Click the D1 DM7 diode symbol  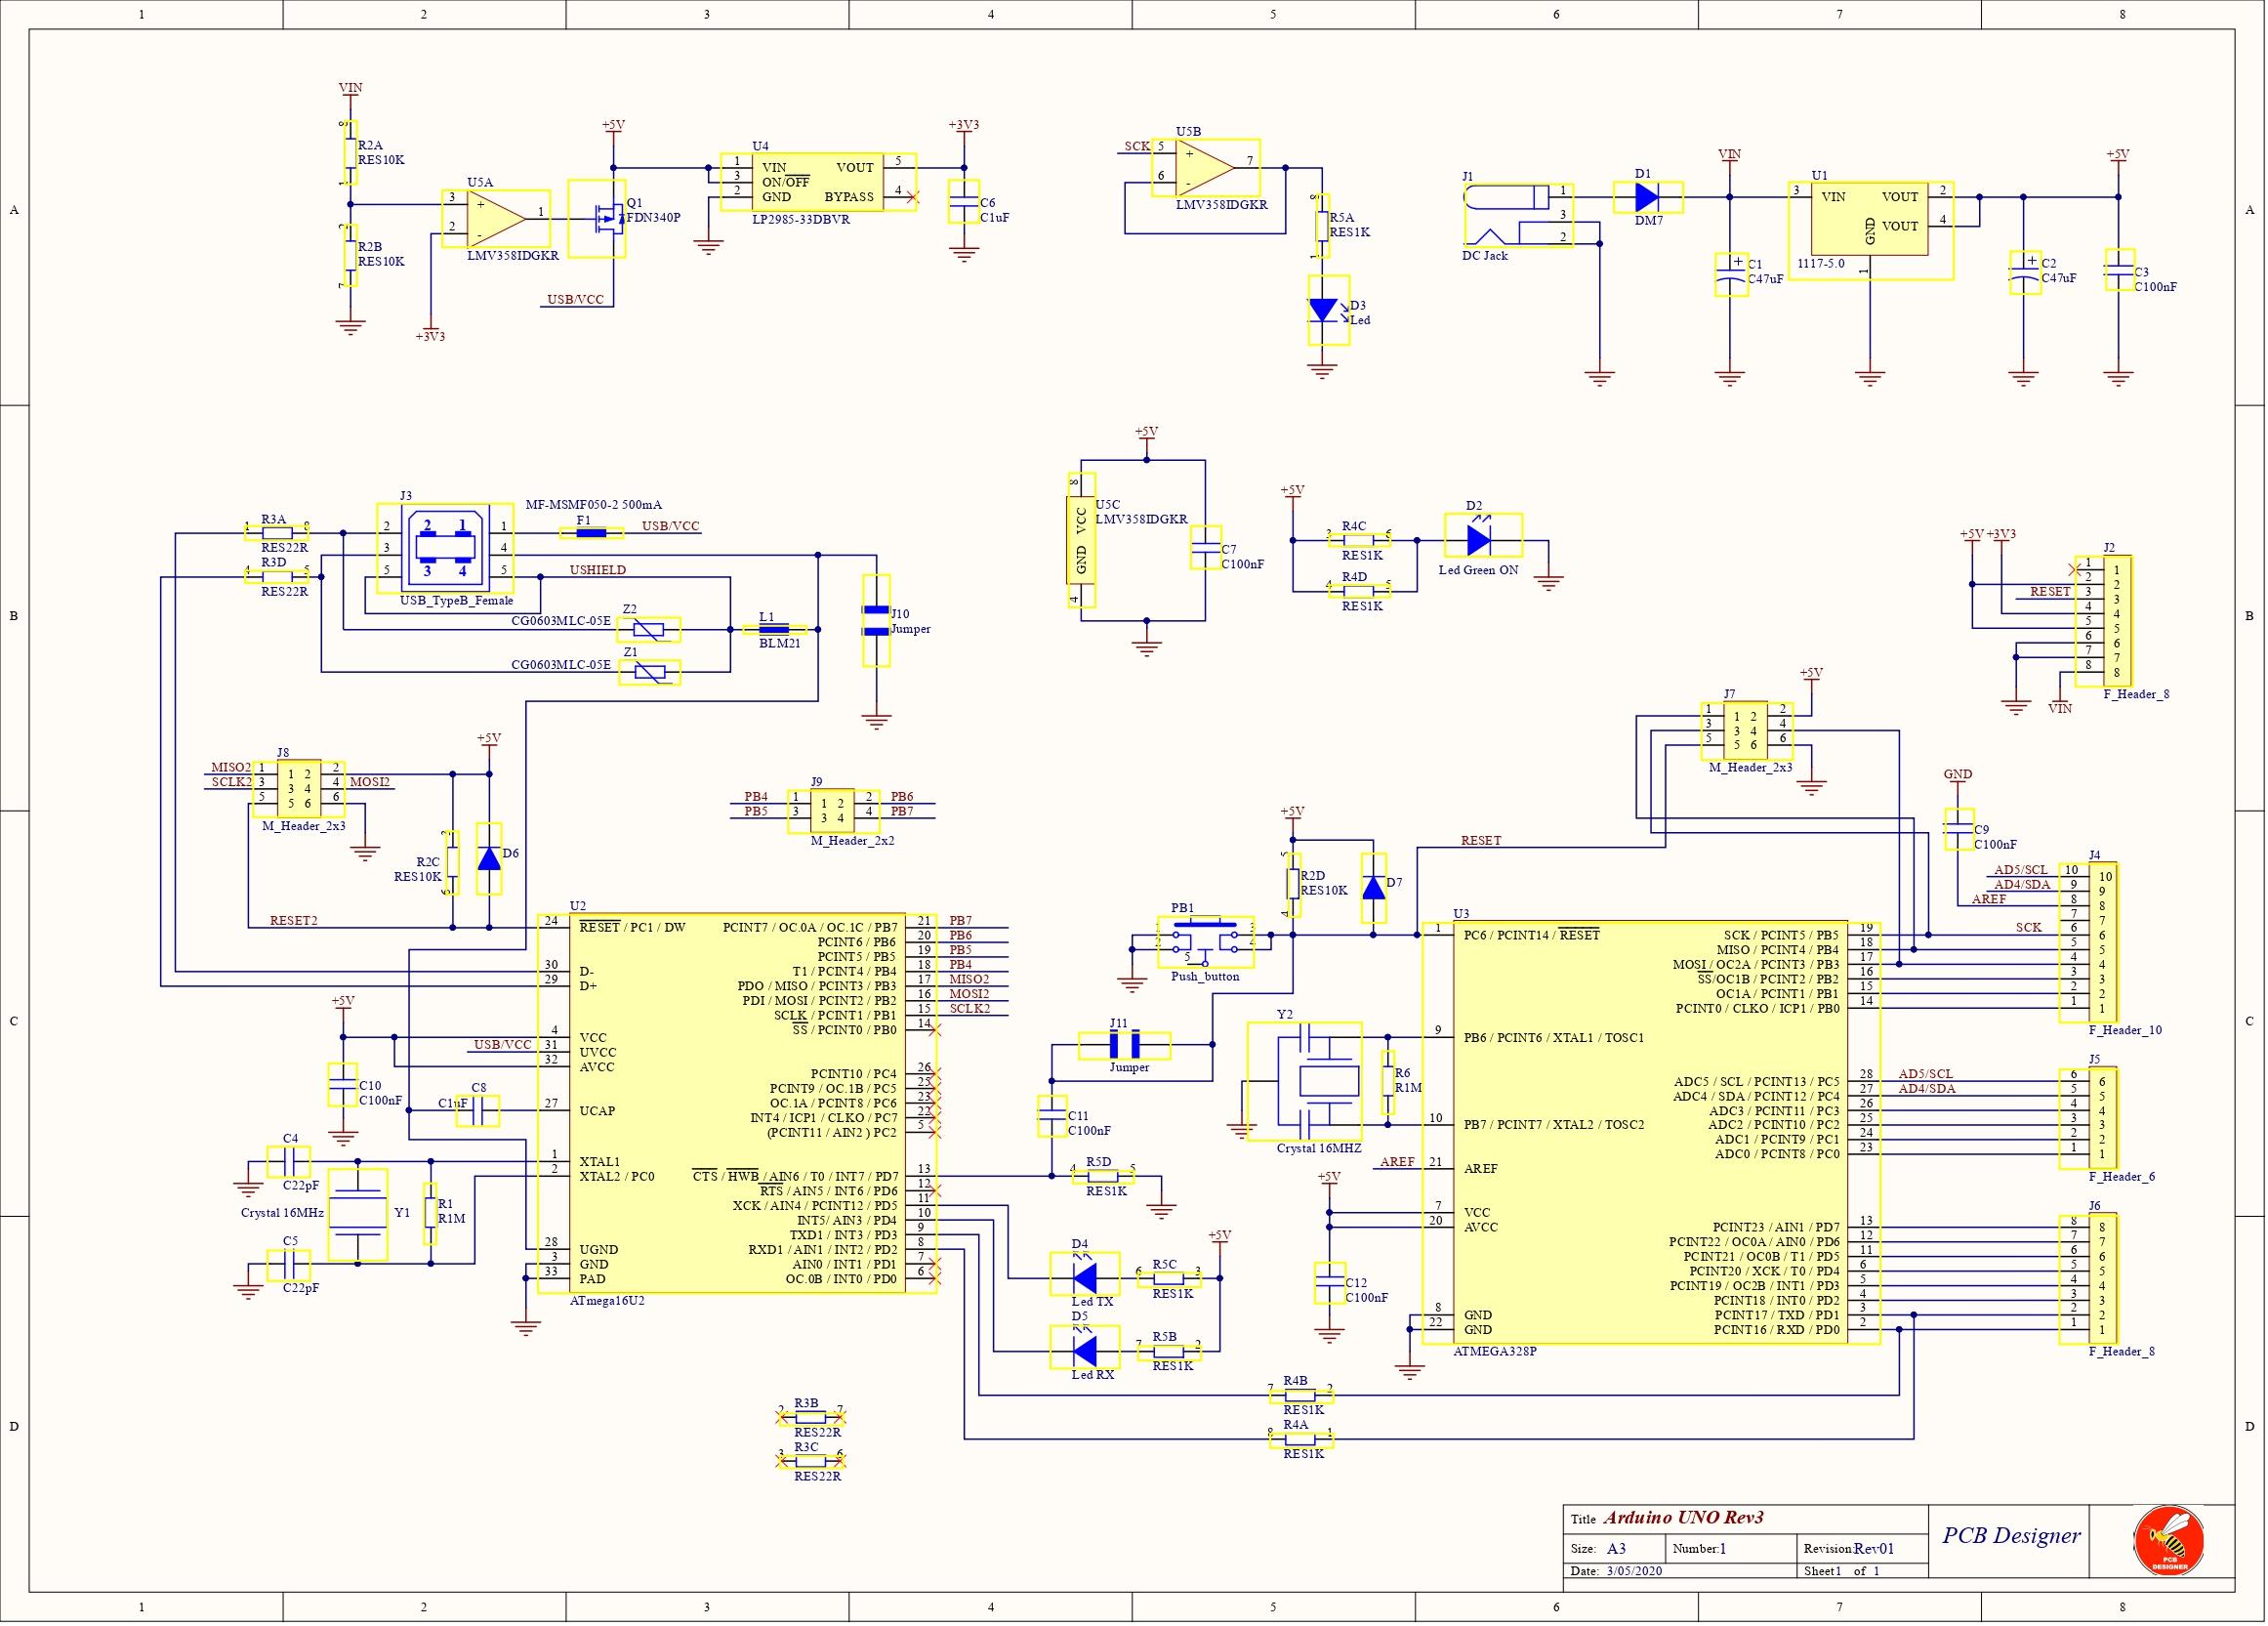tap(1648, 197)
